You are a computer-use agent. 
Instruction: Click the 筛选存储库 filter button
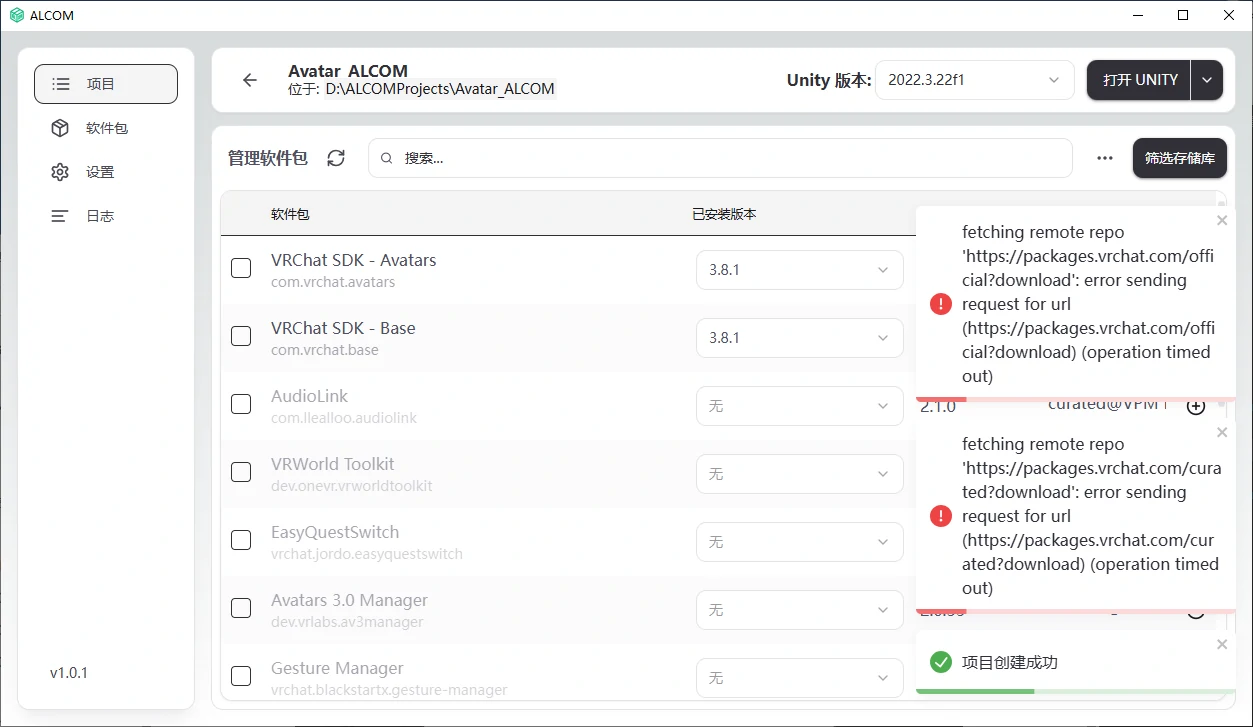point(1179,158)
